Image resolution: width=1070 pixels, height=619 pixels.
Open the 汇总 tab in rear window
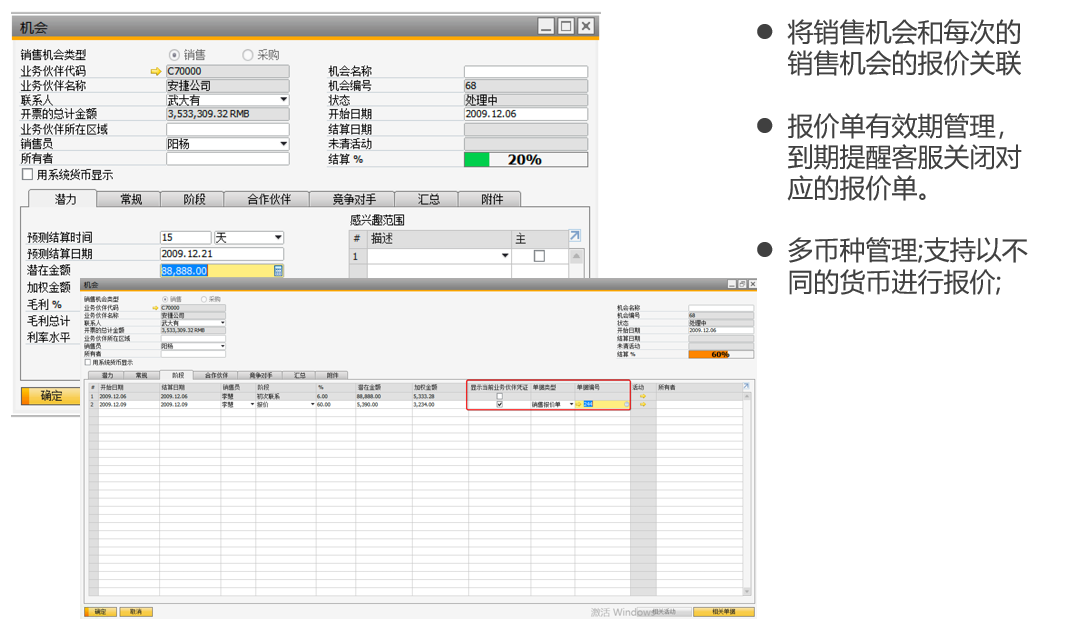click(428, 199)
